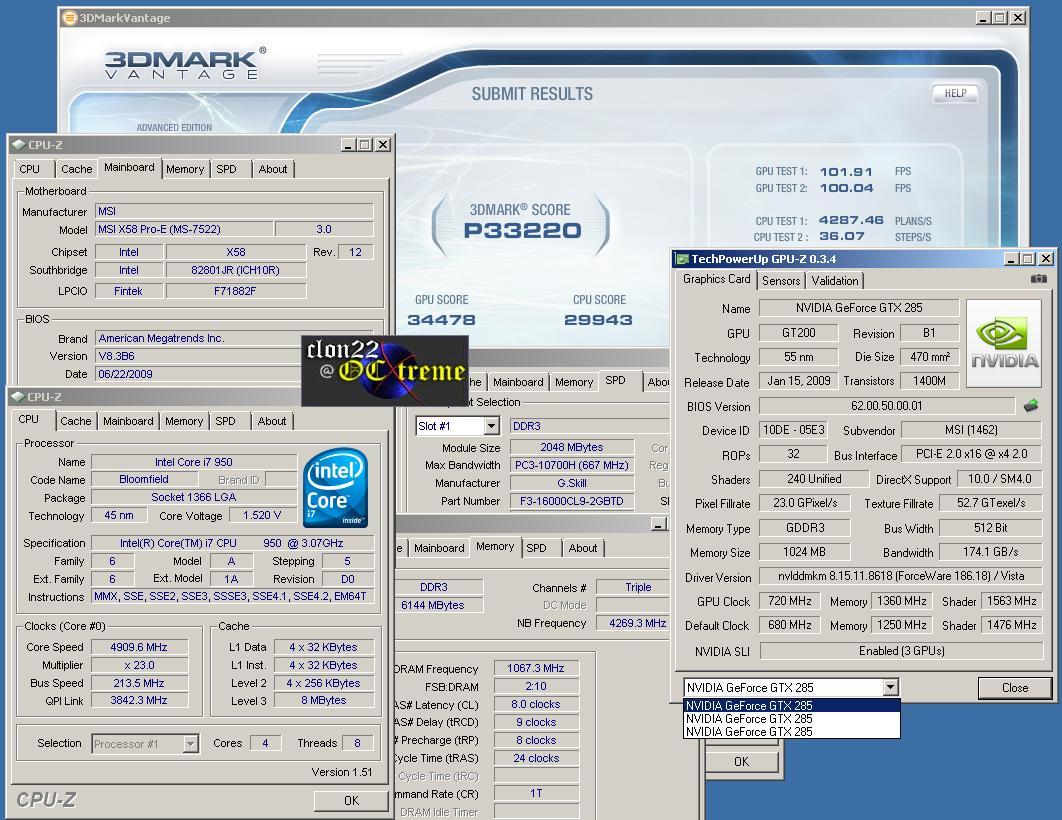The height and width of the screenshot is (820, 1062).
Task: Click the GPU score 34478
Action: point(441,320)
